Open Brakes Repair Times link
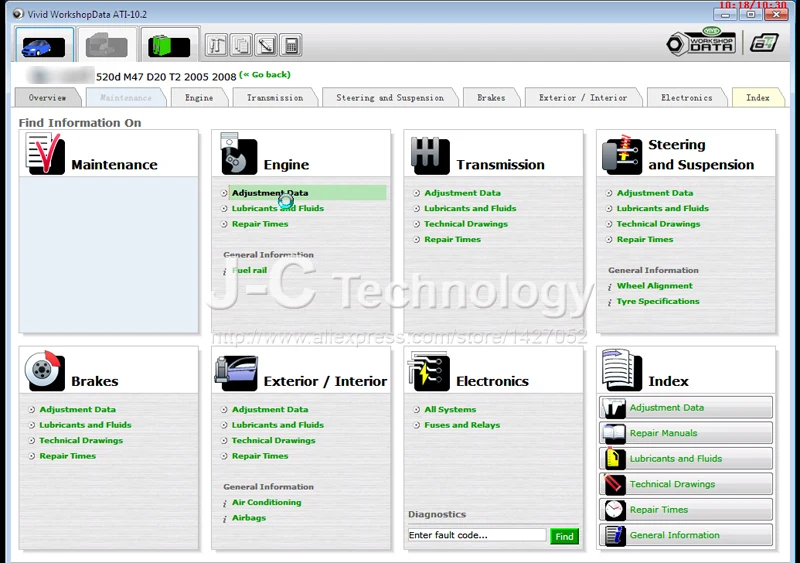This screenshot has width=800, height=563. point(67,456)
